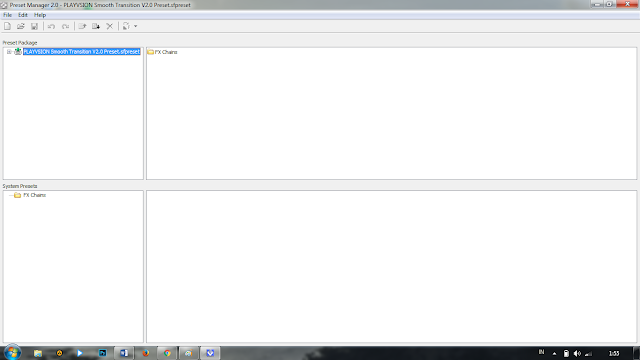The image size is (640, 360).
Task: Close the Preset Manager window
Action: [x=627, y=4]
